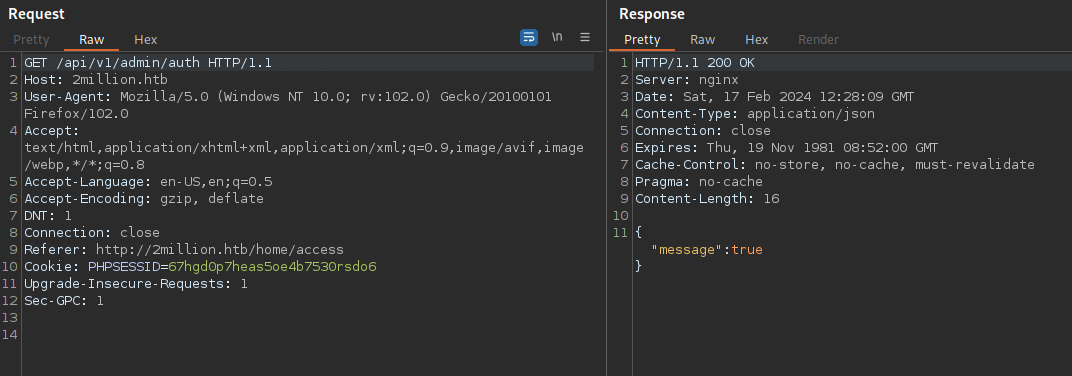Toggle word wrap icon in Request panel

pos(529,38)
